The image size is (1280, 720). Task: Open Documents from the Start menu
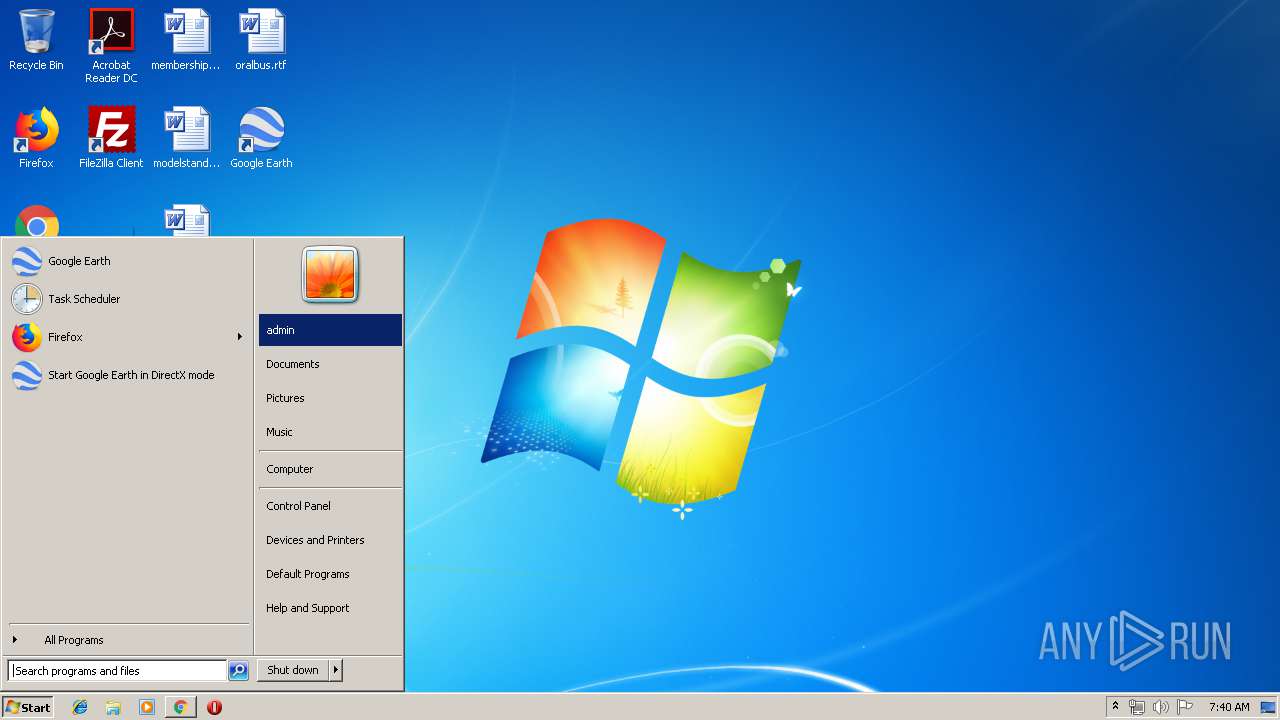click(x=330, y=364)
